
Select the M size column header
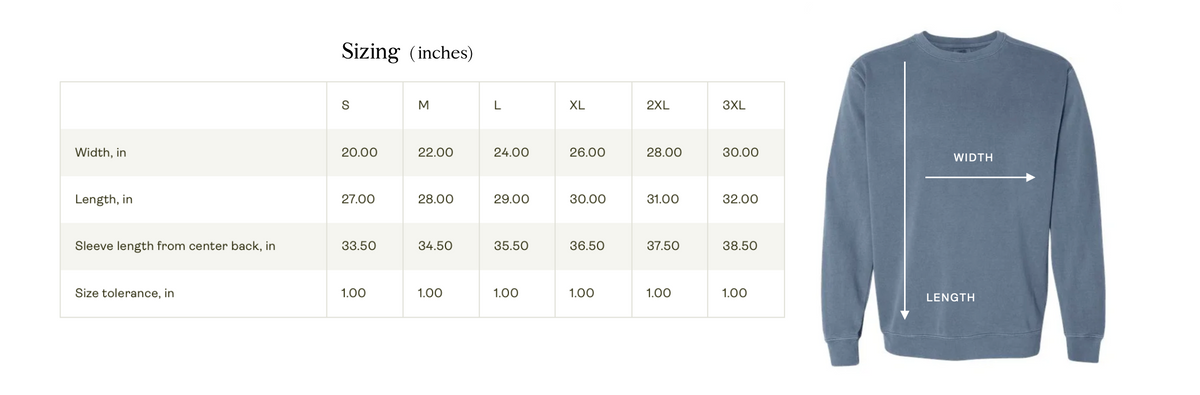423,106
